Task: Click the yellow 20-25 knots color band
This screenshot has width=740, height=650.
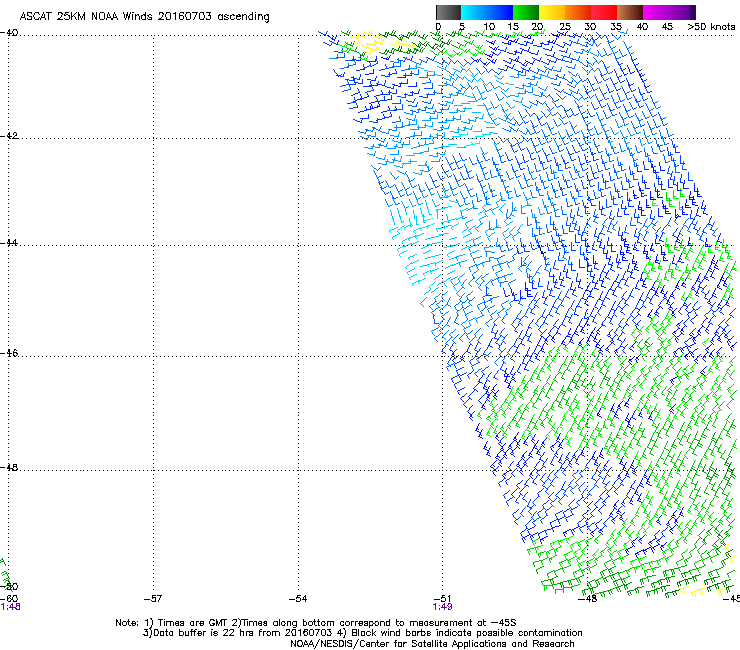Action: click(552, 12)
